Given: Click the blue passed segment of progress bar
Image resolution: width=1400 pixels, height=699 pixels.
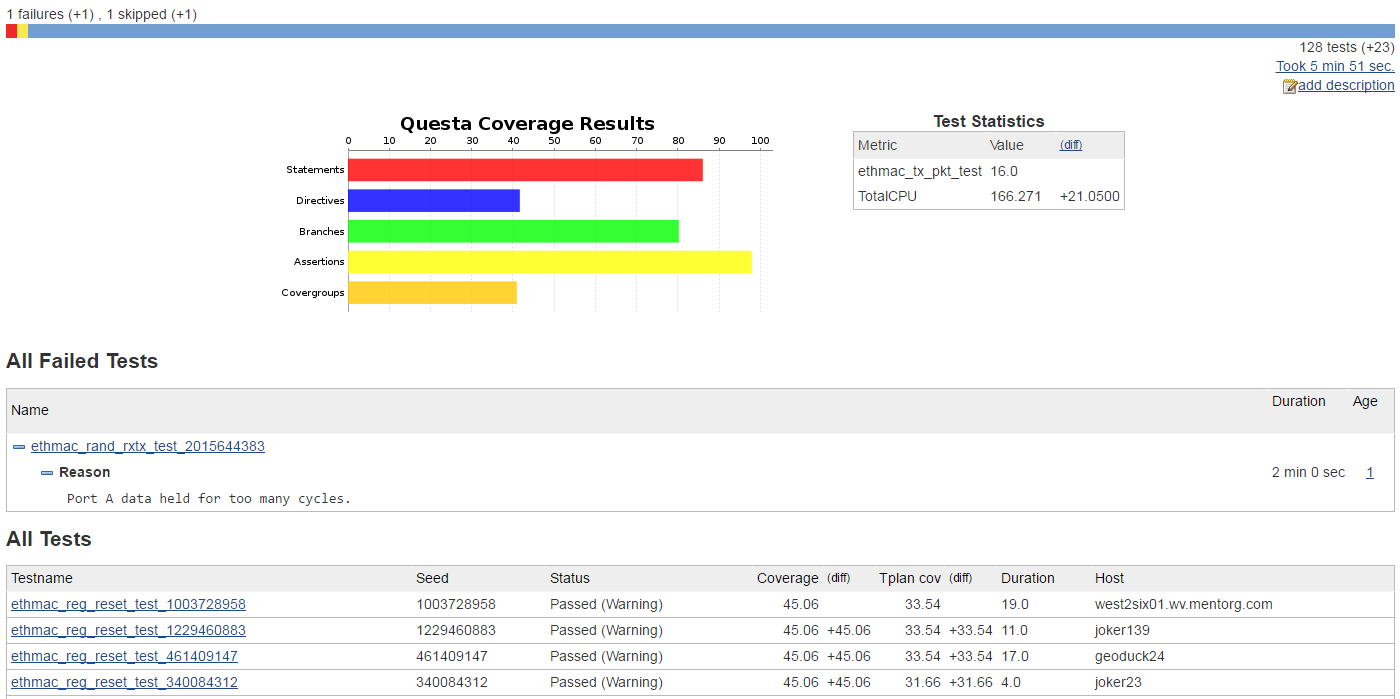Looking at the screenshot, I should 711,31.
